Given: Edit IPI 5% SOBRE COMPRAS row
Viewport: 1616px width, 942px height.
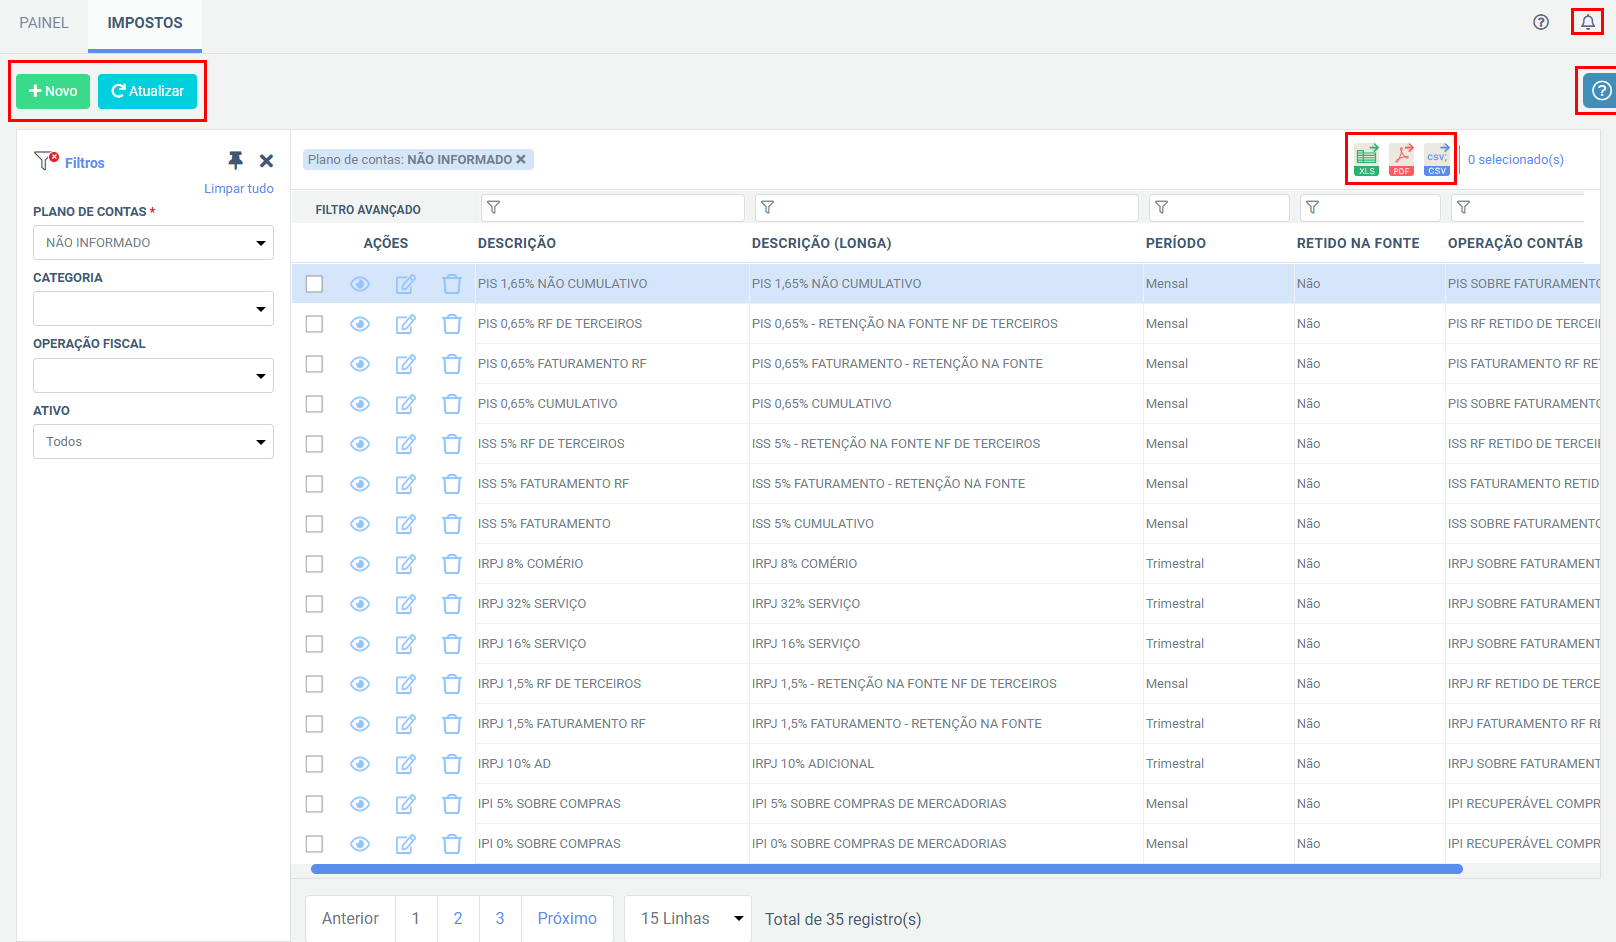Looking at the screenshot, I should 405,804.
